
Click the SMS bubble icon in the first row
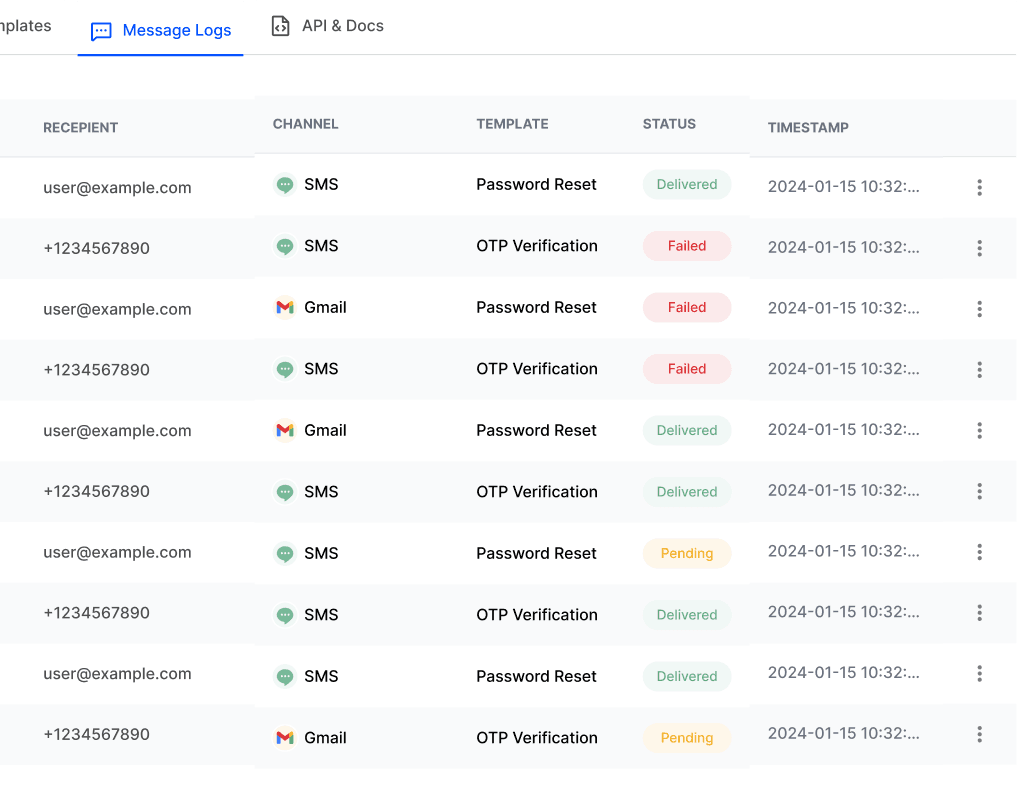[x=285, y=184]
